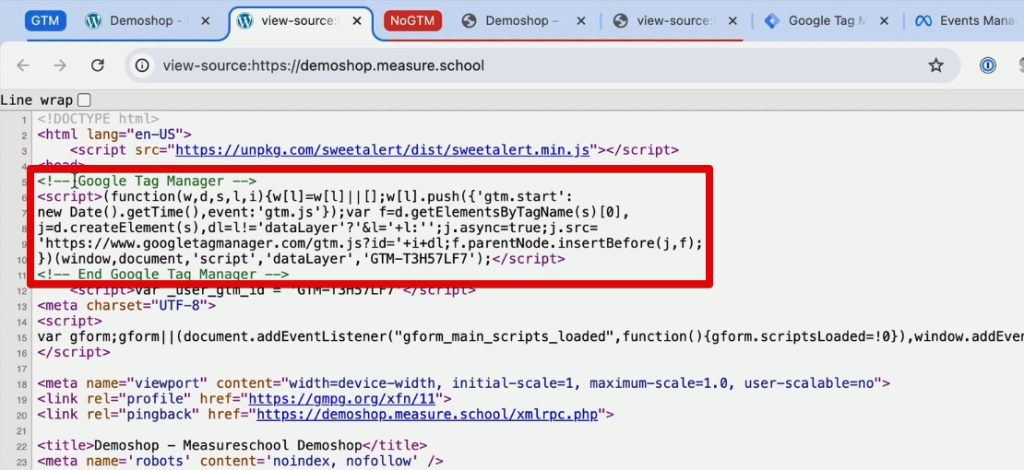Screen dimensions: 1024x470
Task: Open the Google Tag Manager tab
Action: pos(827,21)
